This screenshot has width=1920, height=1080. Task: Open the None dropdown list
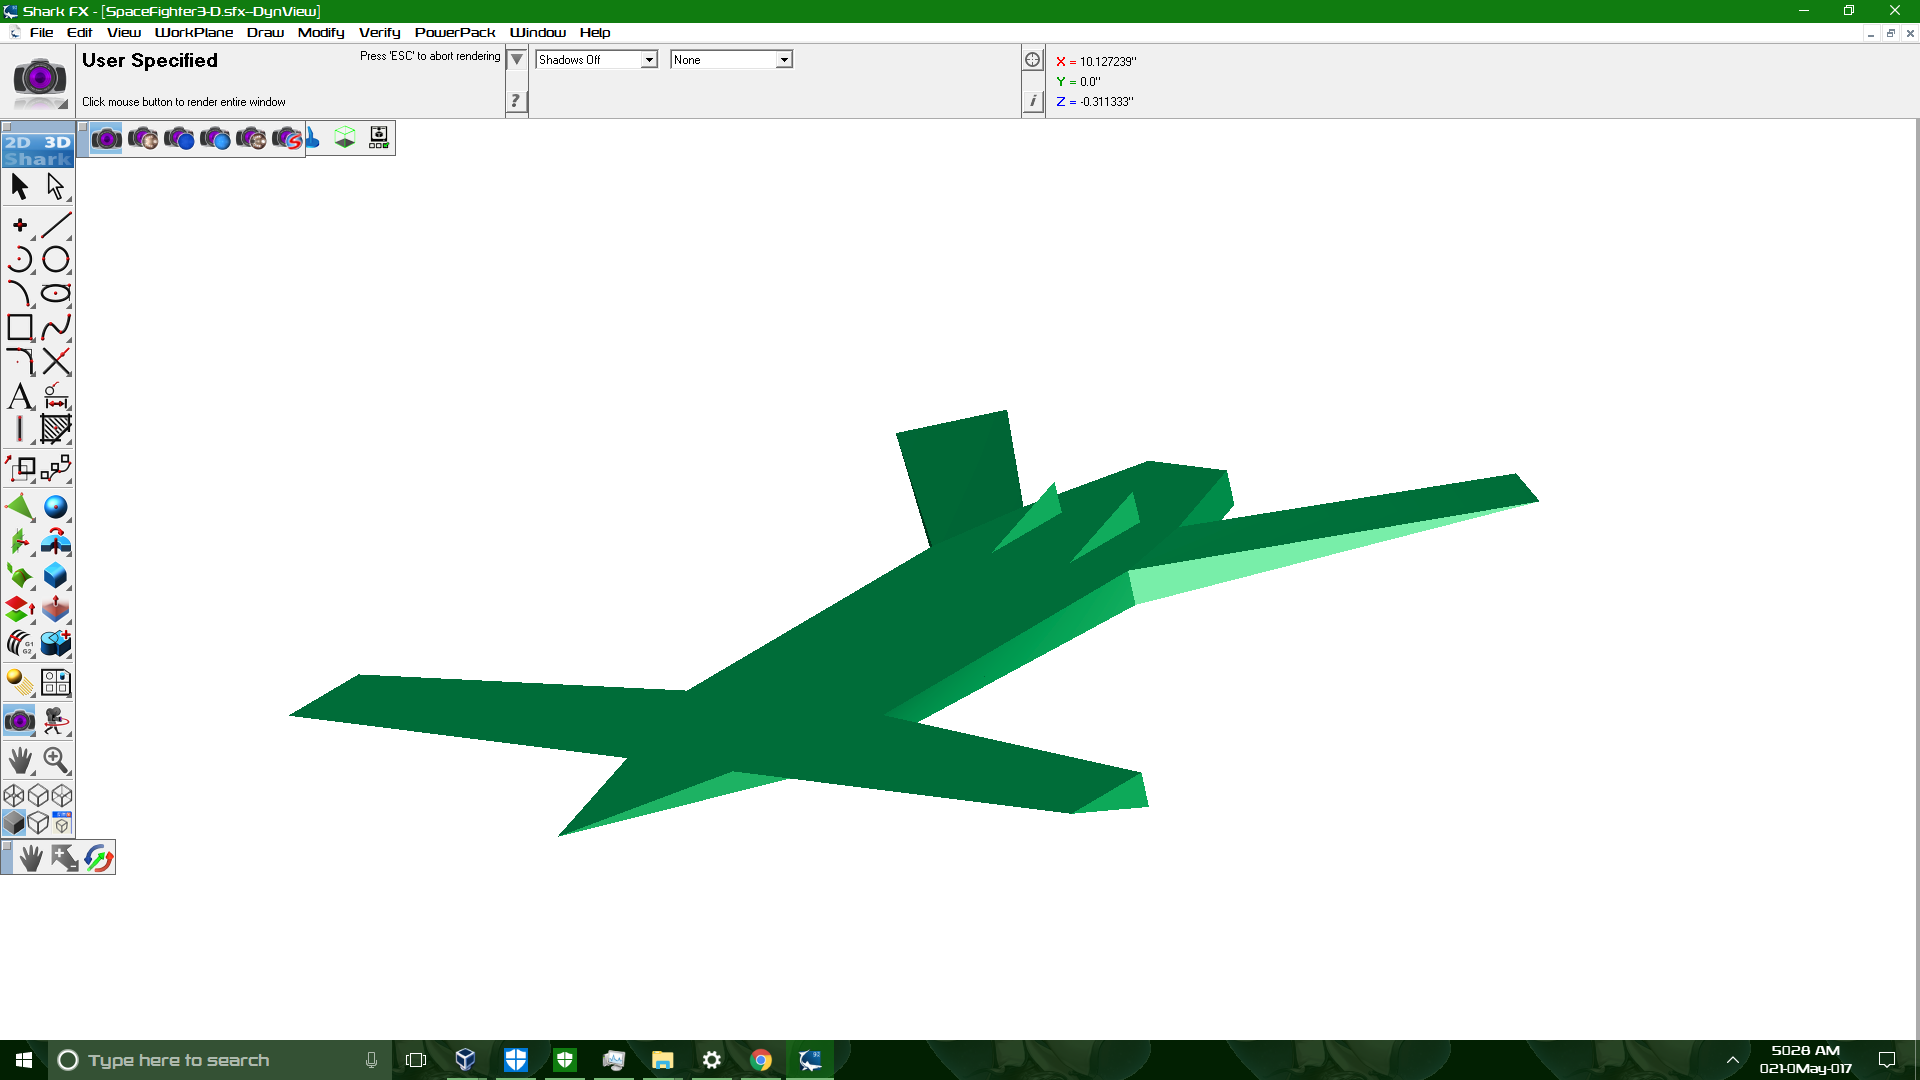[784, 60]
